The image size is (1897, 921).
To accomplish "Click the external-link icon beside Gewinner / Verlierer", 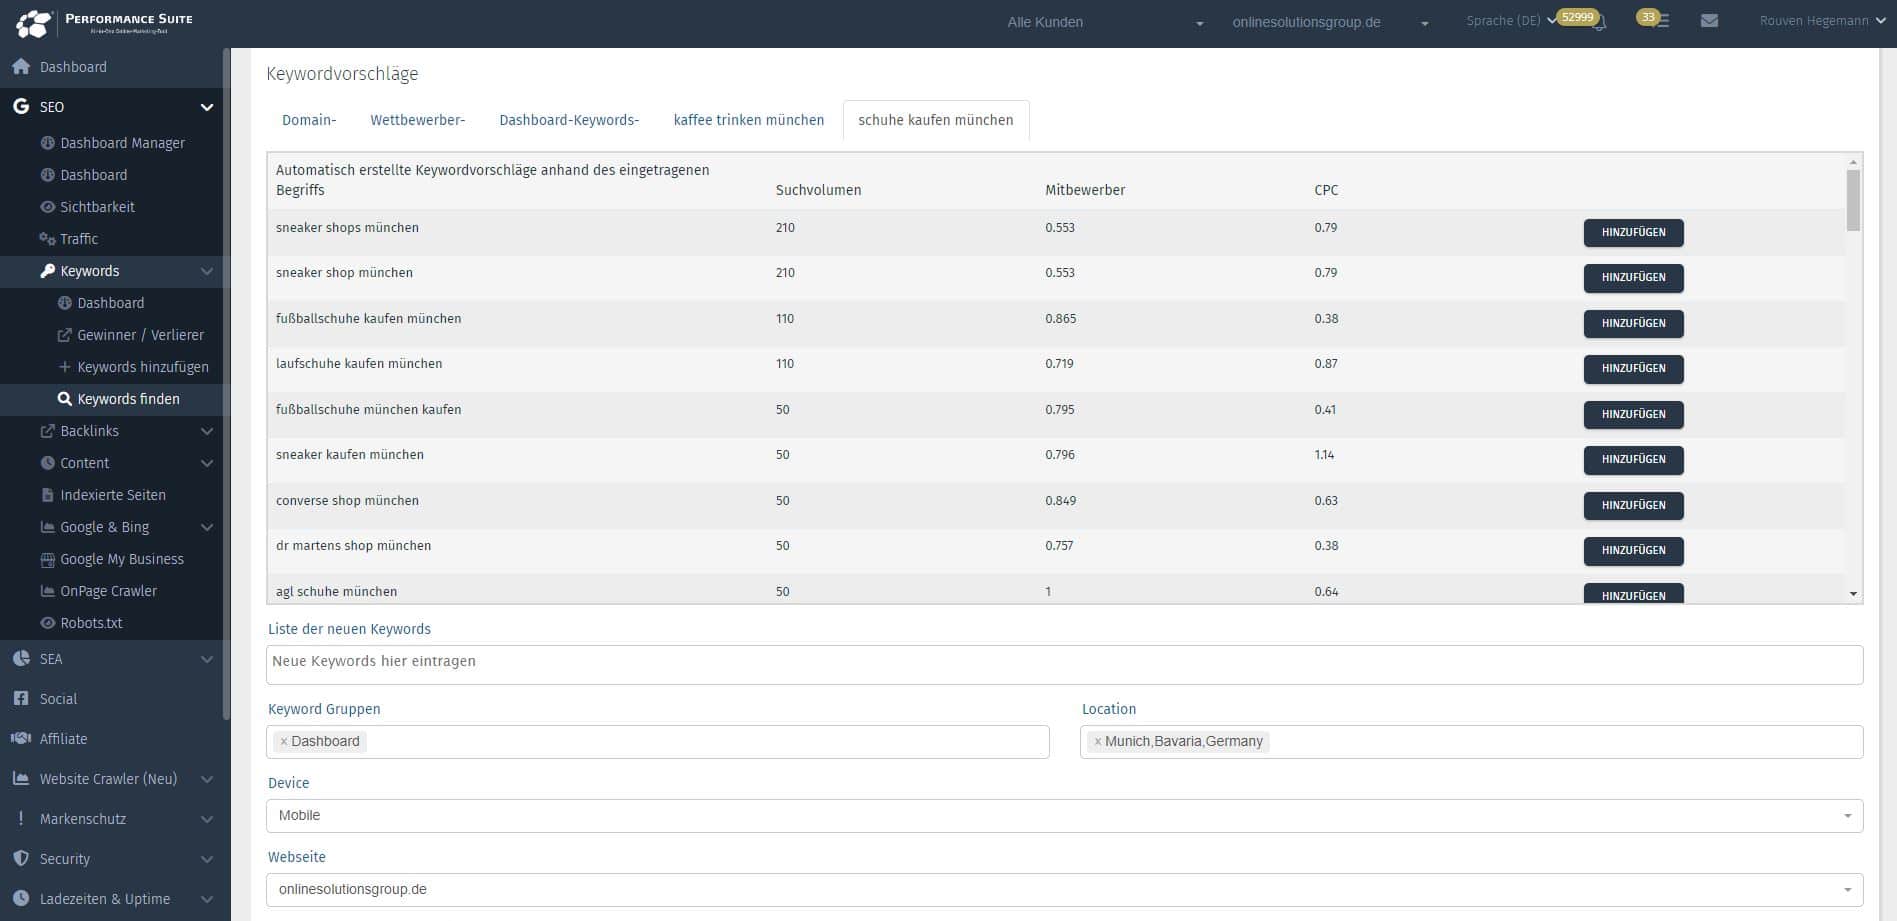I will (65, 335).
